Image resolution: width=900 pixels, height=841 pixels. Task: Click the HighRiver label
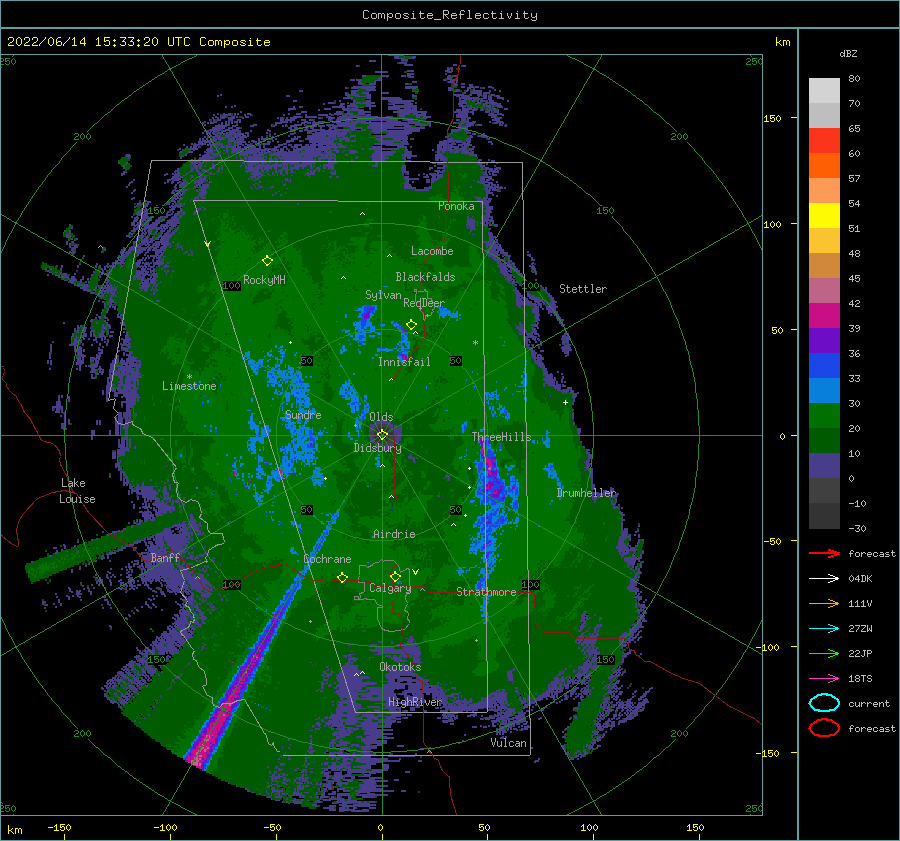[415, 702]
